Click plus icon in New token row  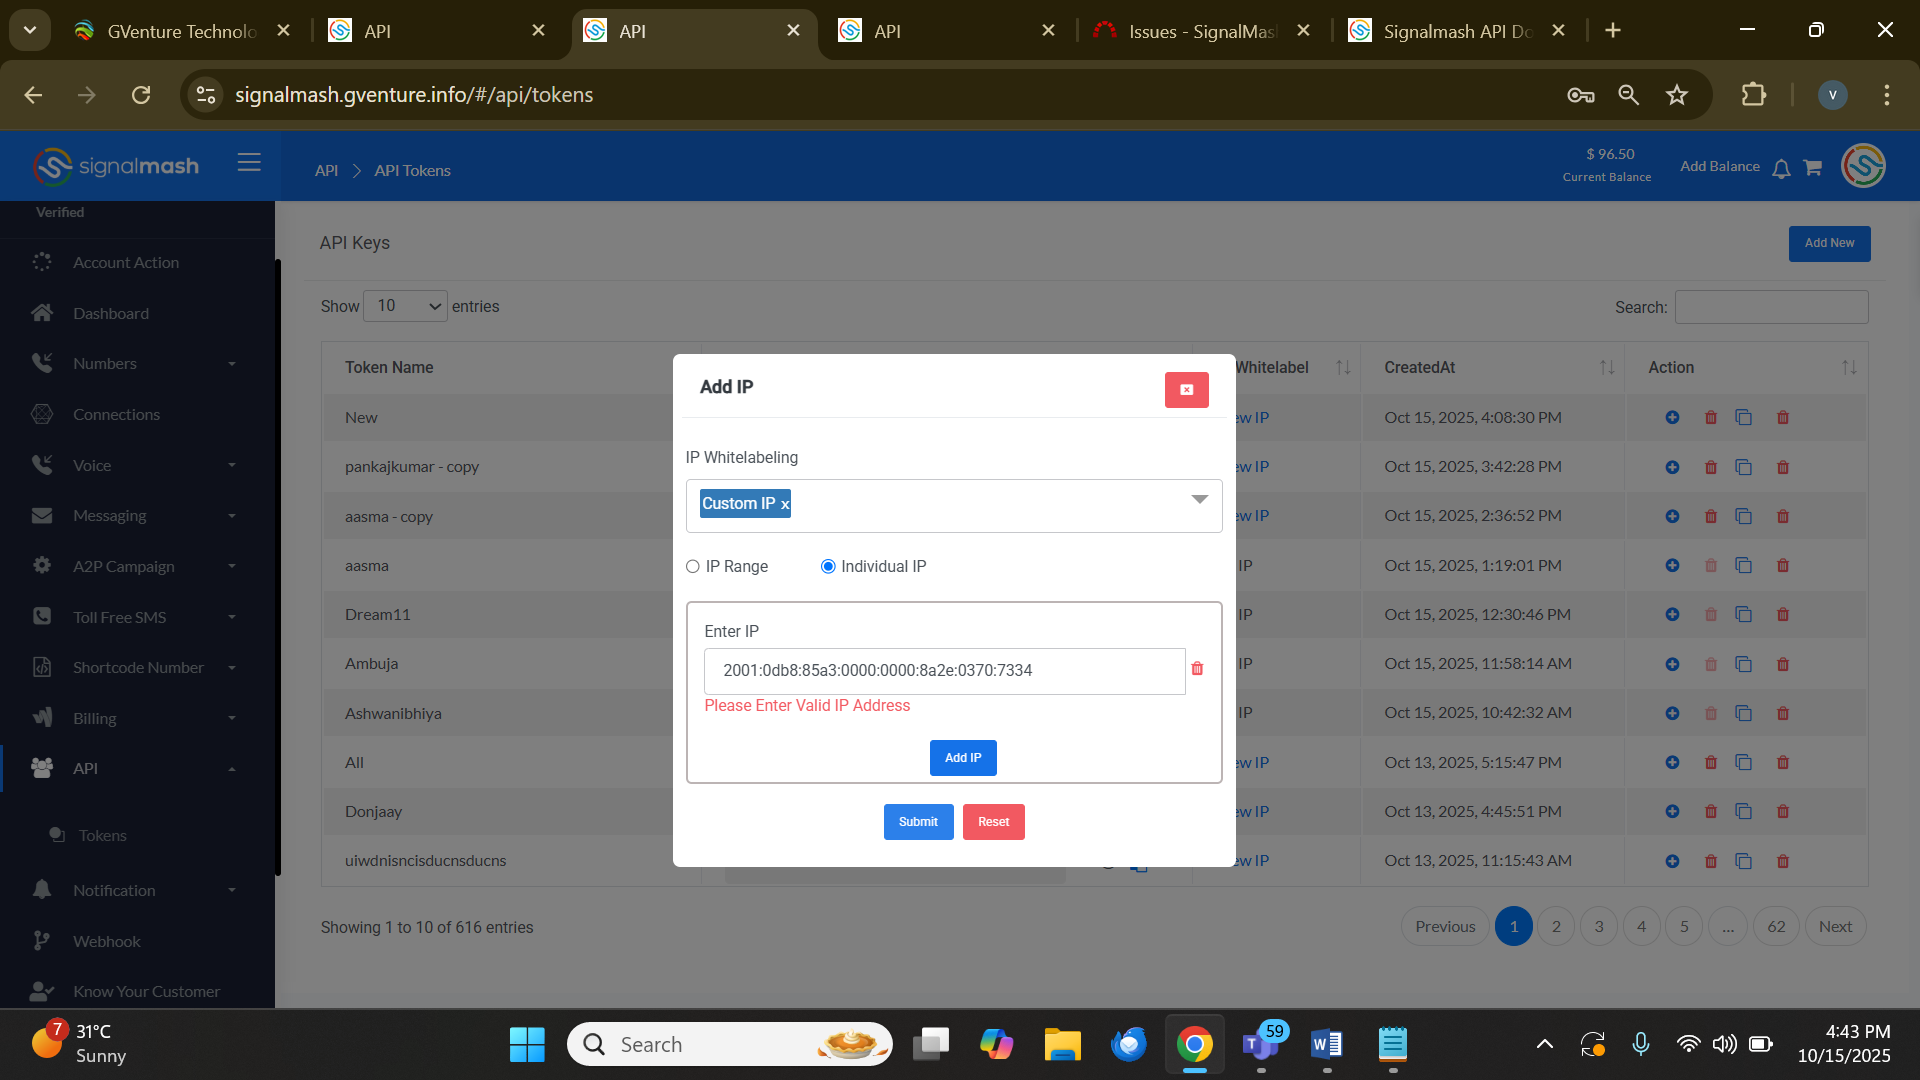1672,418
